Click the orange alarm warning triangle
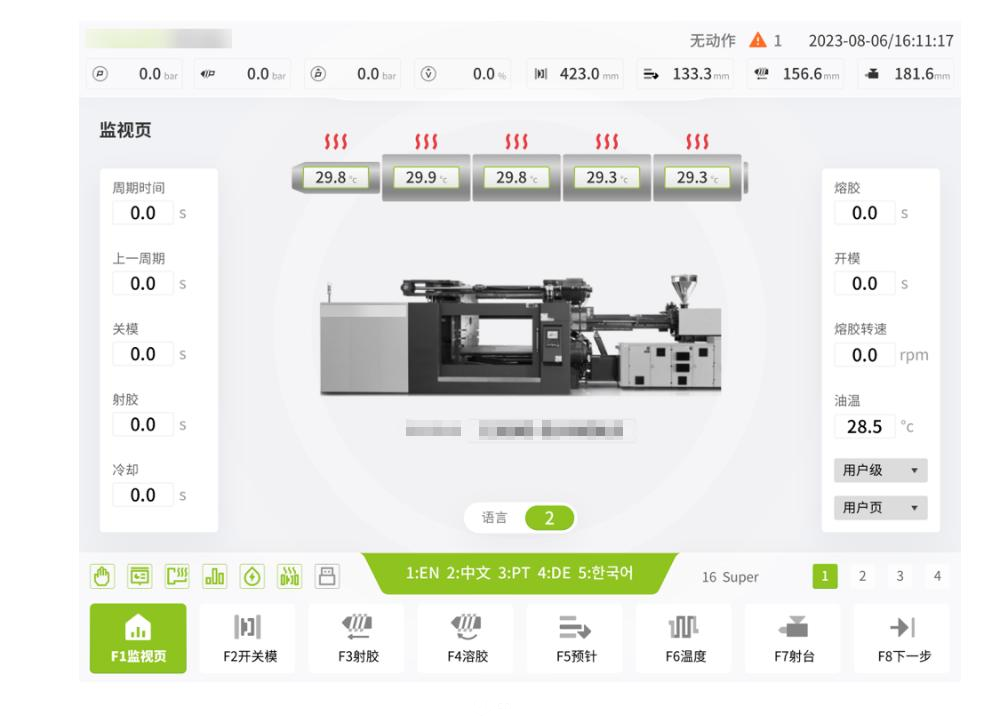 tap(757, 41)
